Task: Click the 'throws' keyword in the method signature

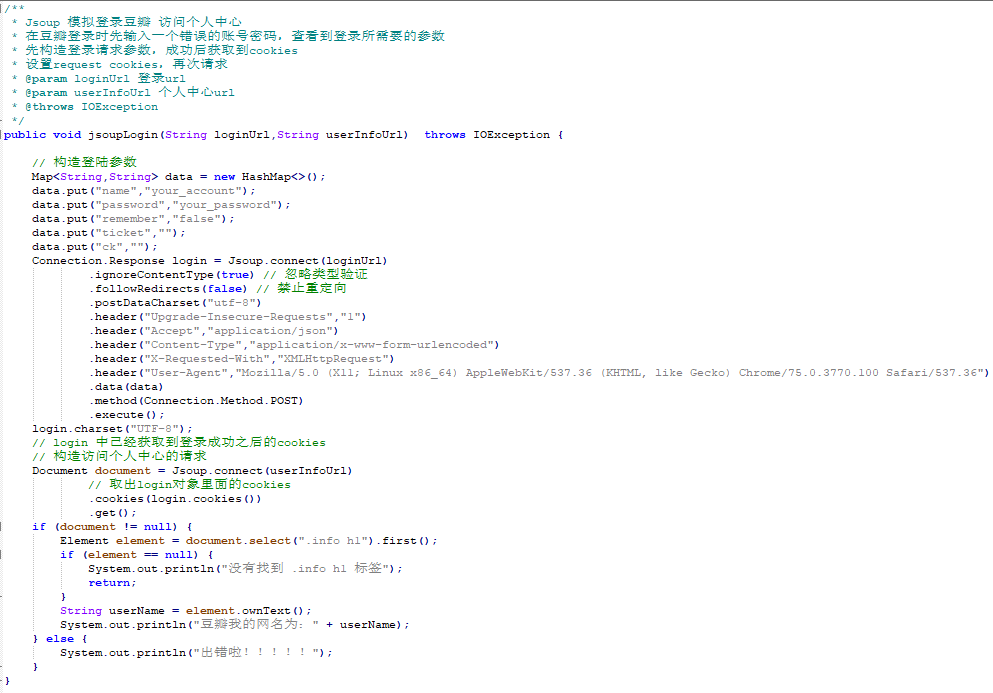Action: click(445, 135)
